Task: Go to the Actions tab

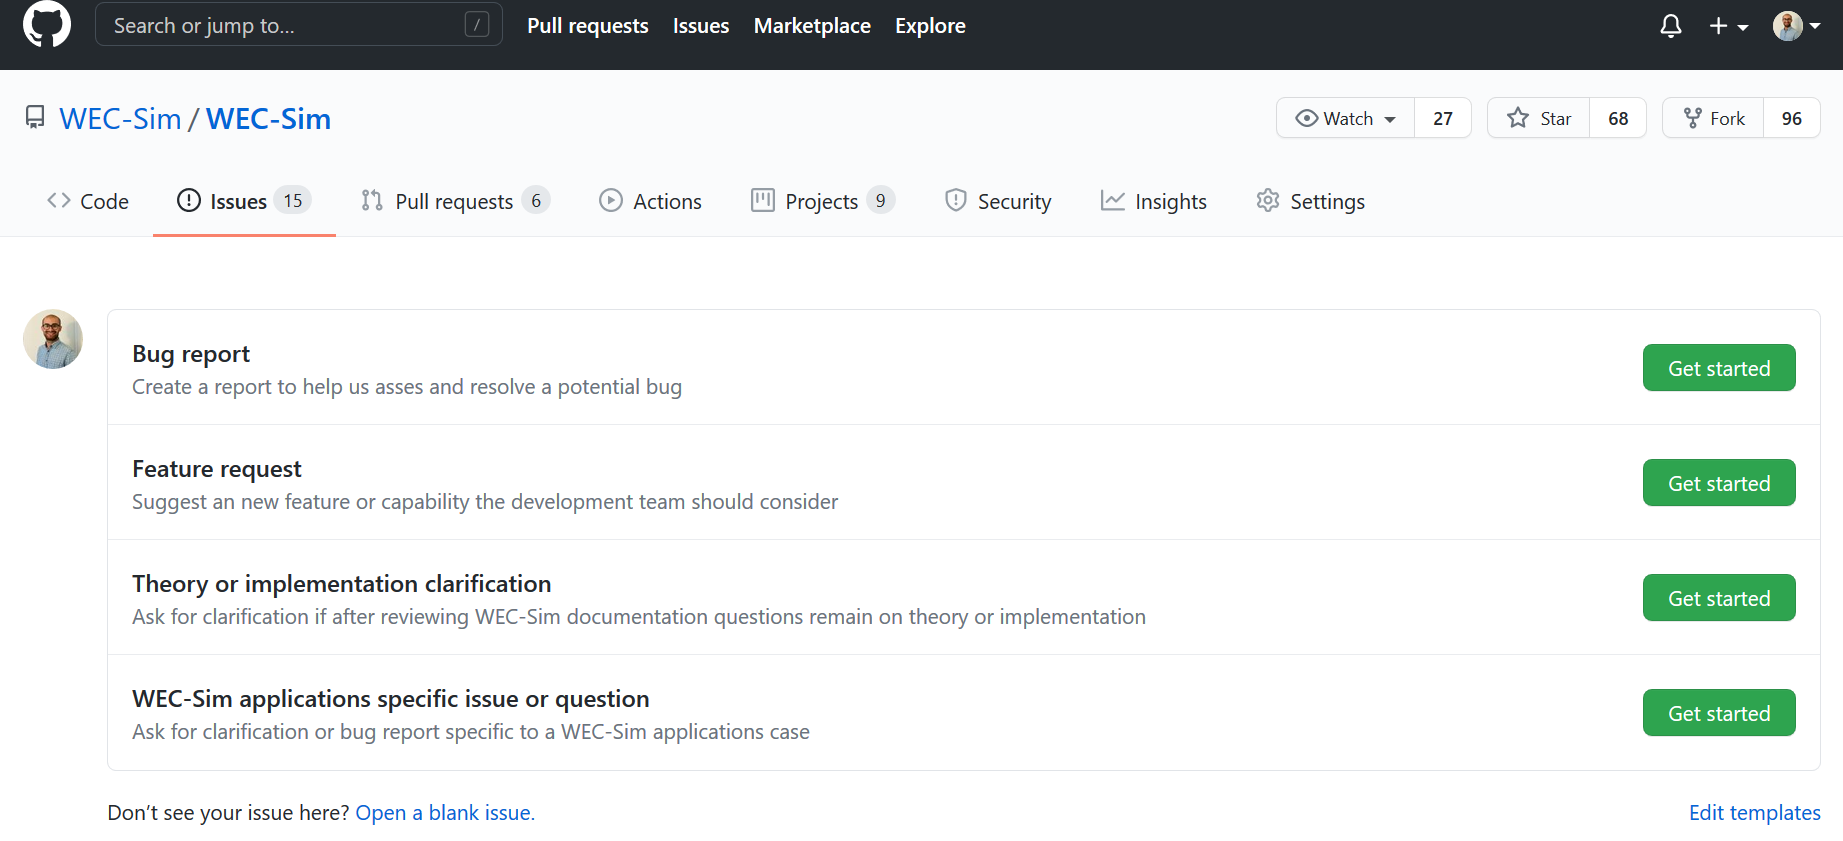Action: [x=651, y=201]
